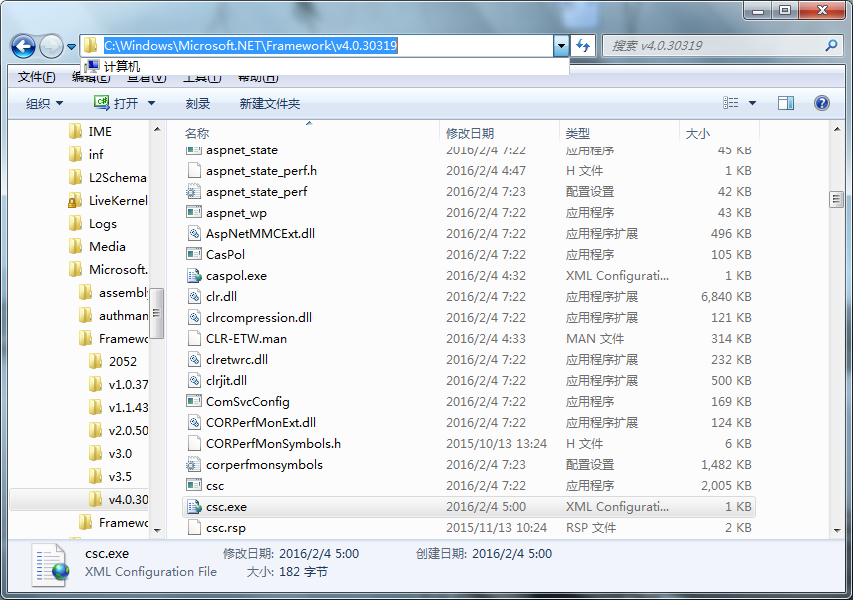Click the blue help question icon
Screen dimensions: 853x600
pyautogui.click(x=821, y=103)
